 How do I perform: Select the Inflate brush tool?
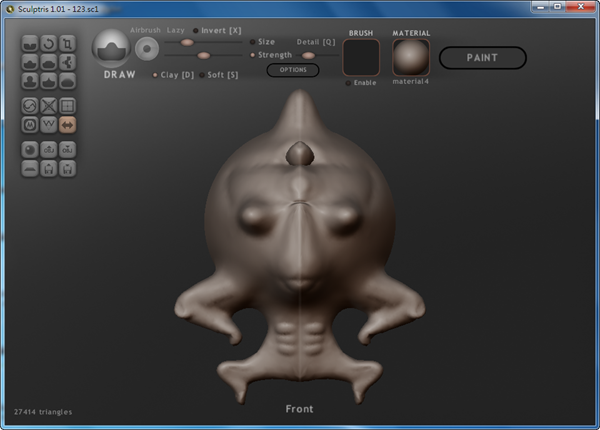[30, 81]
